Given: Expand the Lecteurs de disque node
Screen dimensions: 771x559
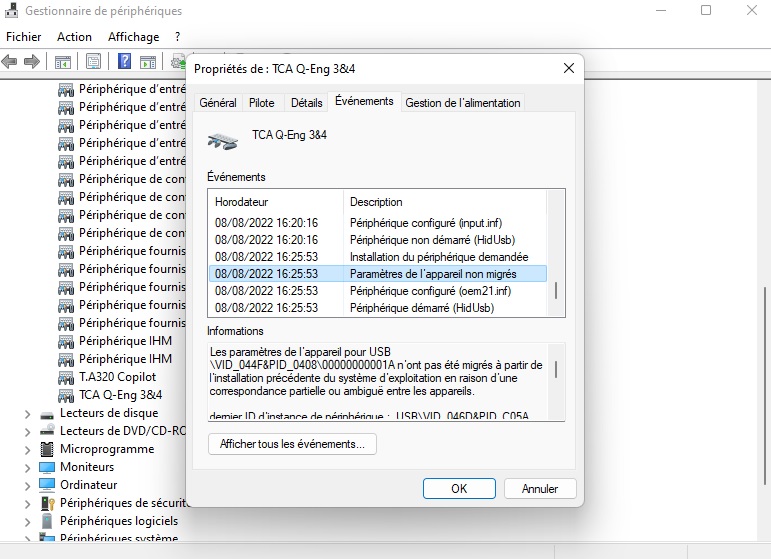Looking at the screenshot, I should [x=28, y=414].
